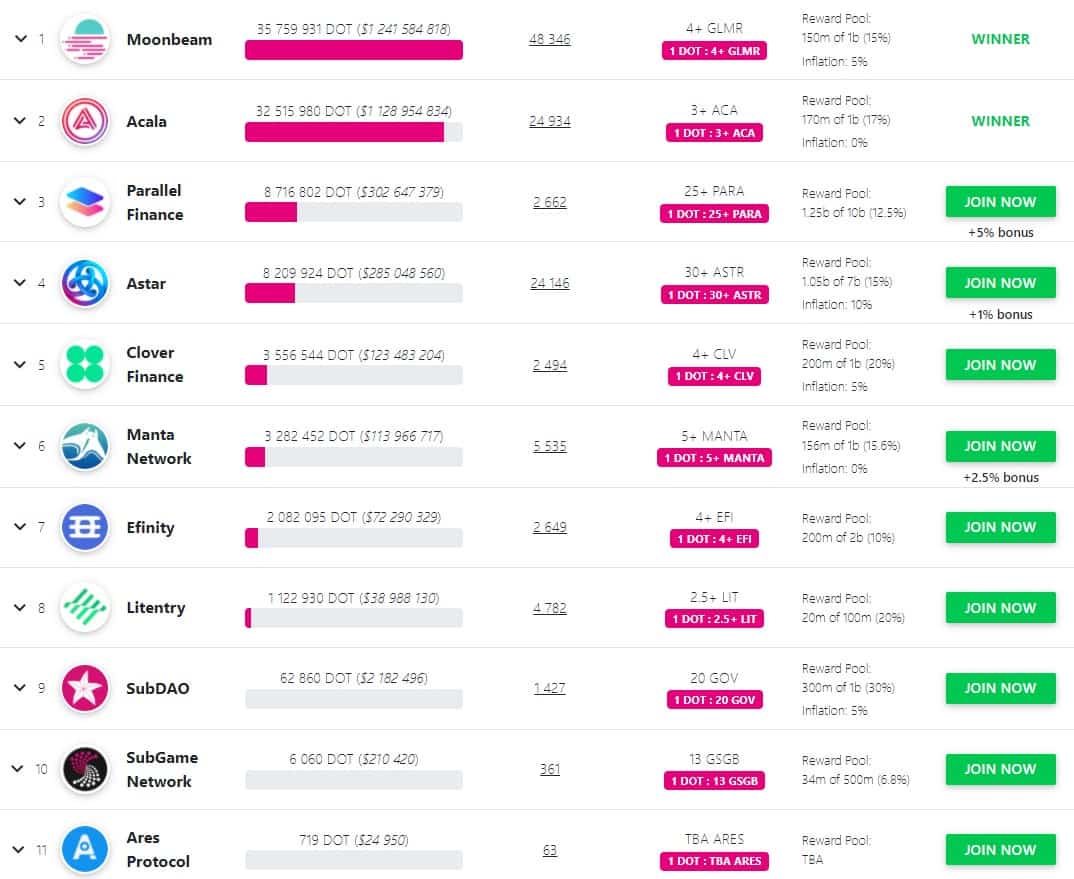
Task: Expand the SubGame Network row chevron
Action: coord(17,769)
